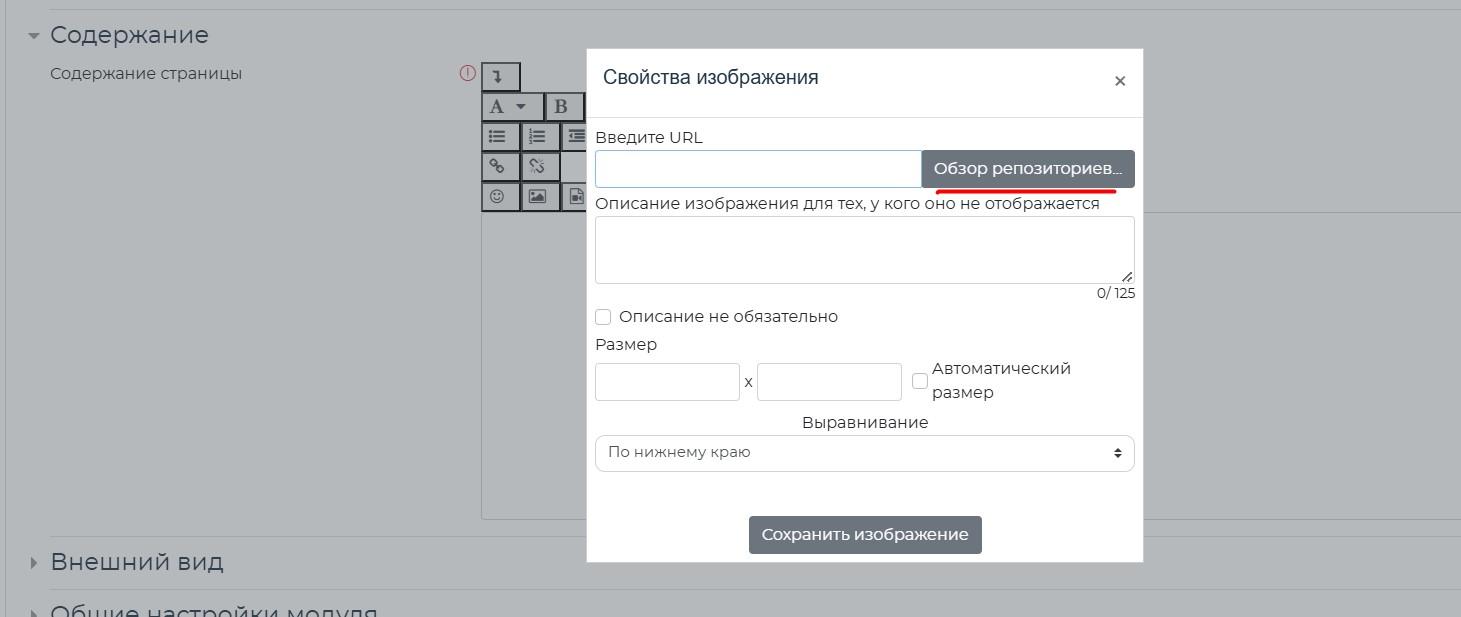Screen dimensions: 1461x617
Task: Insert an unordered bullet list
Action: pos(499,137)
